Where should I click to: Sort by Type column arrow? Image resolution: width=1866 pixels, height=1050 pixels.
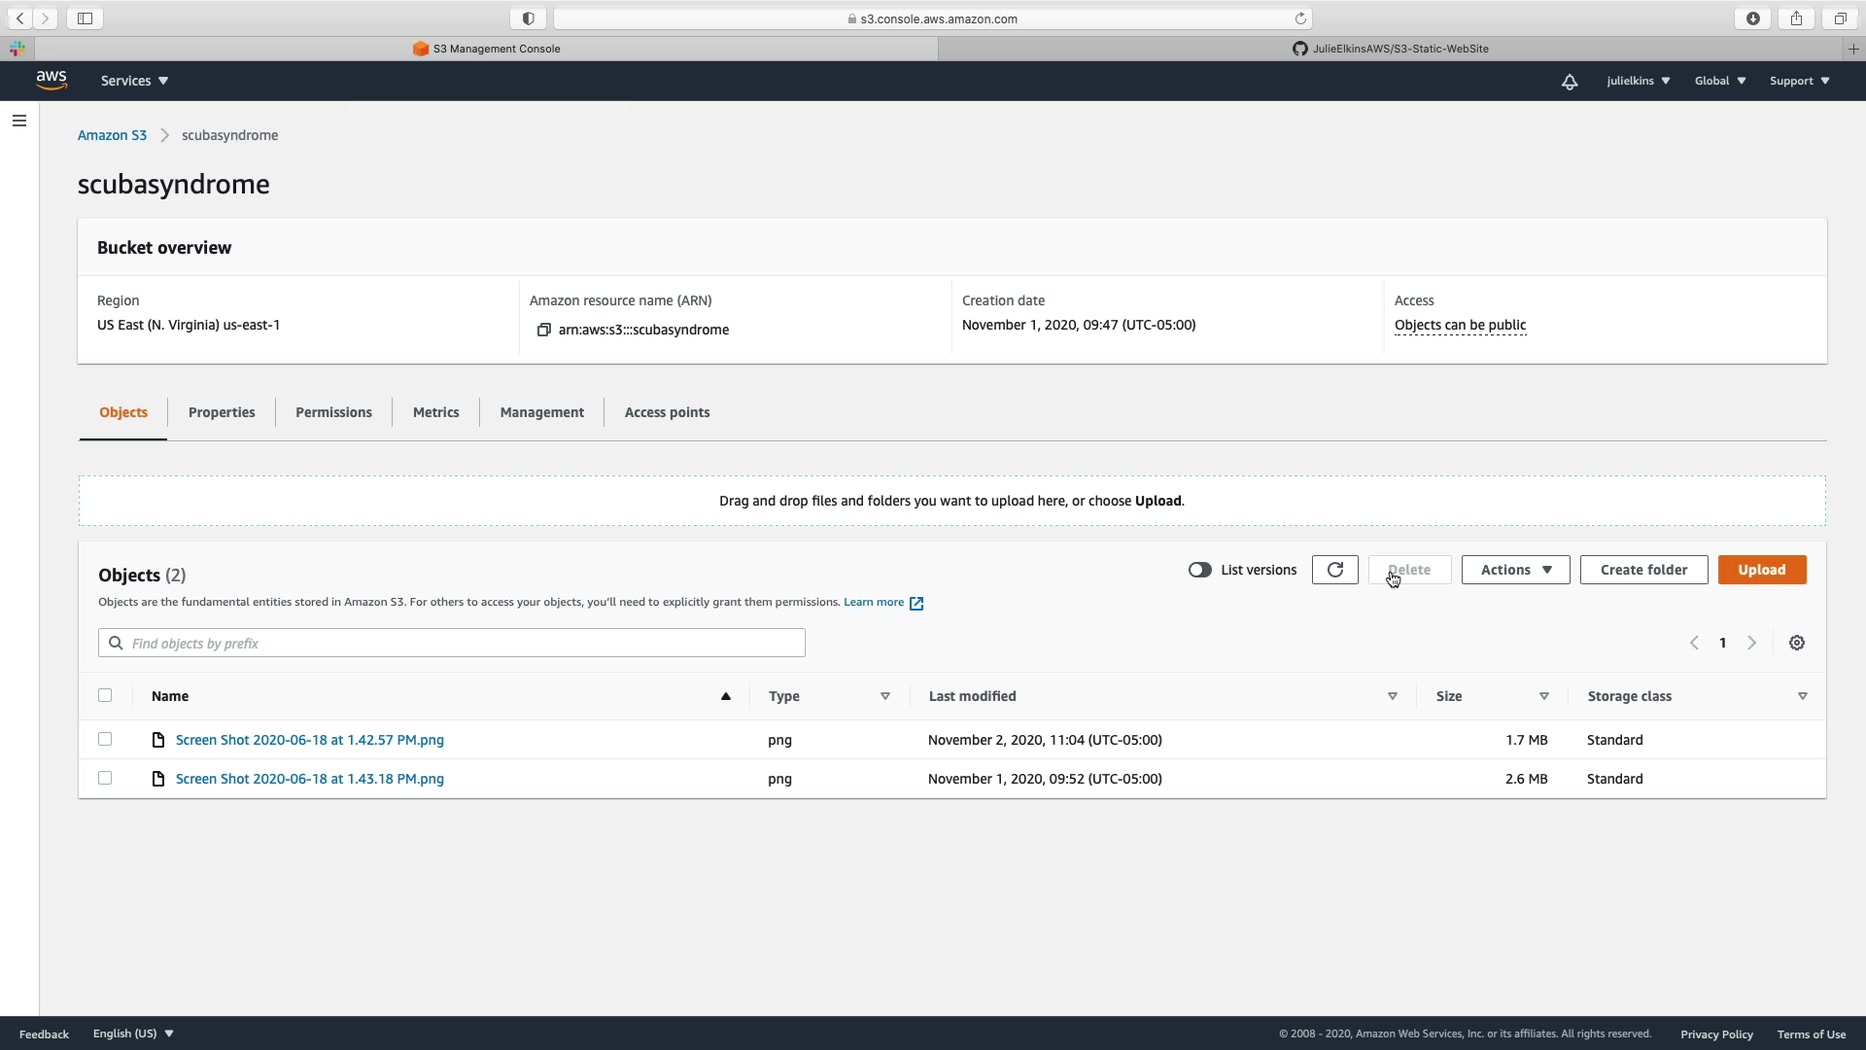coord(885,696)
